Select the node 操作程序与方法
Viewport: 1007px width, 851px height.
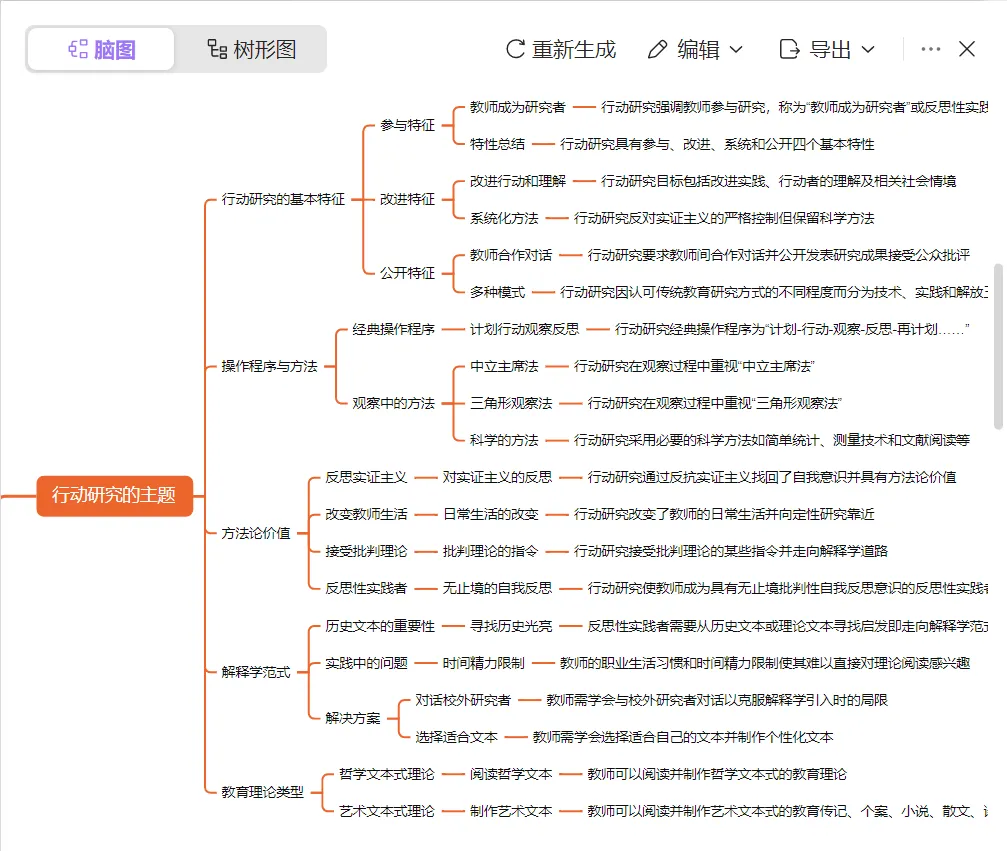[269, 367]
